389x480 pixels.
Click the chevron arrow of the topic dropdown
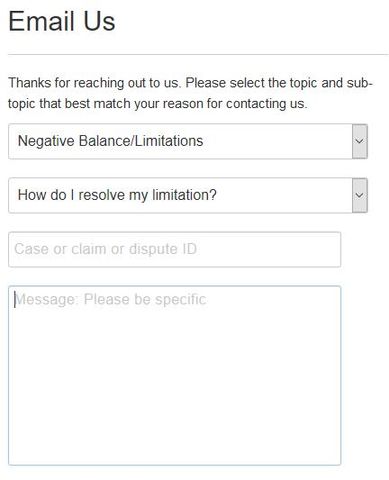[360, 141]
